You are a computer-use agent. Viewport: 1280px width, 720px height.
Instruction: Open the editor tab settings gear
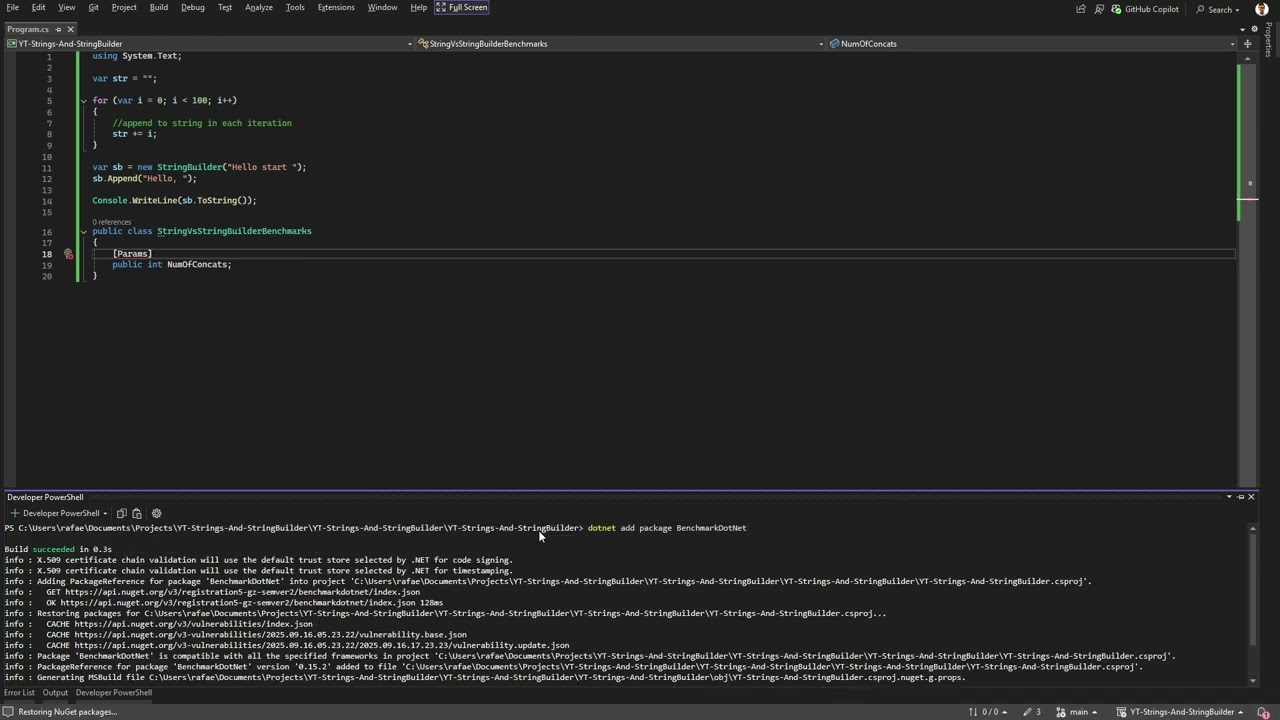click(x=1254, y=29)
